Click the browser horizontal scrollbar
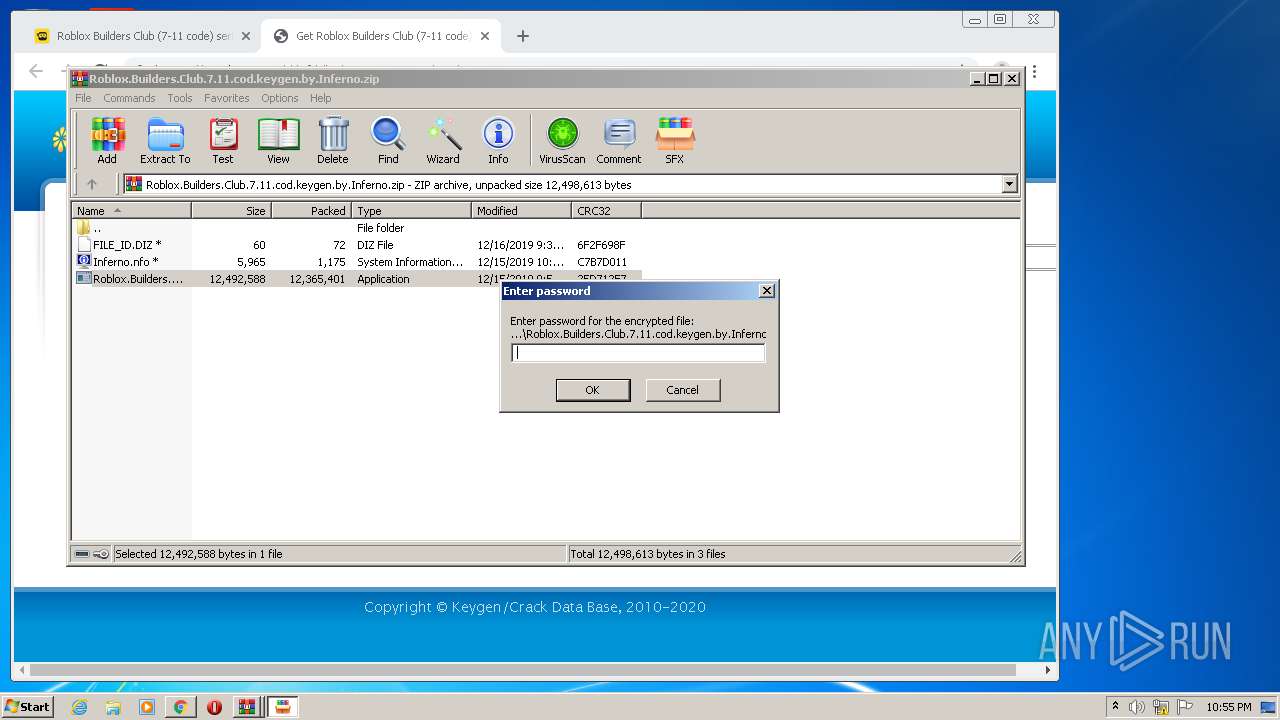 point(523,670)
